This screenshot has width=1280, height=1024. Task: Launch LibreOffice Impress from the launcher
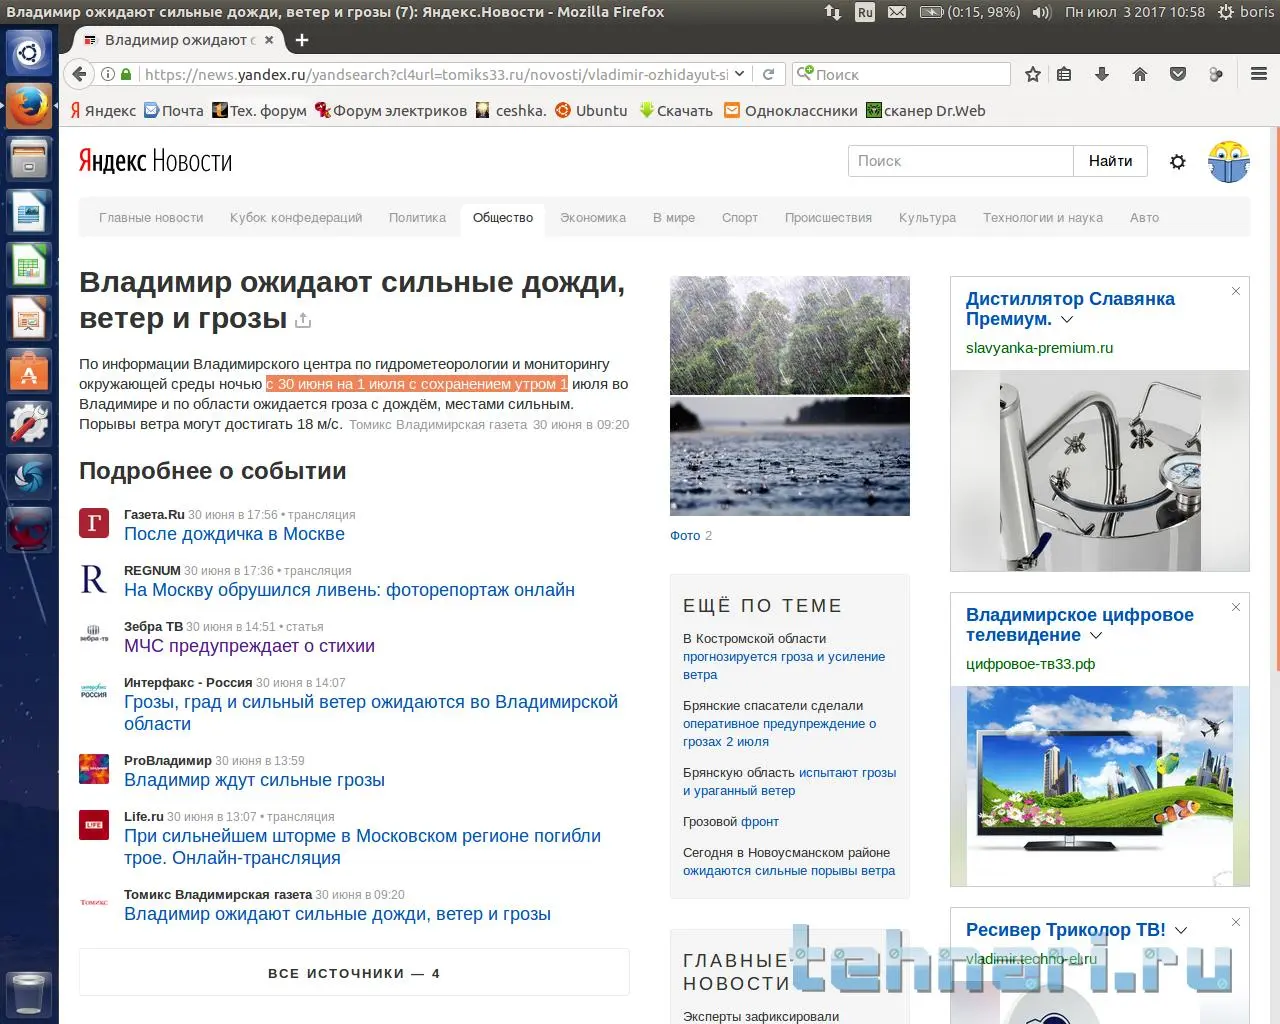[x=29, y=319]
